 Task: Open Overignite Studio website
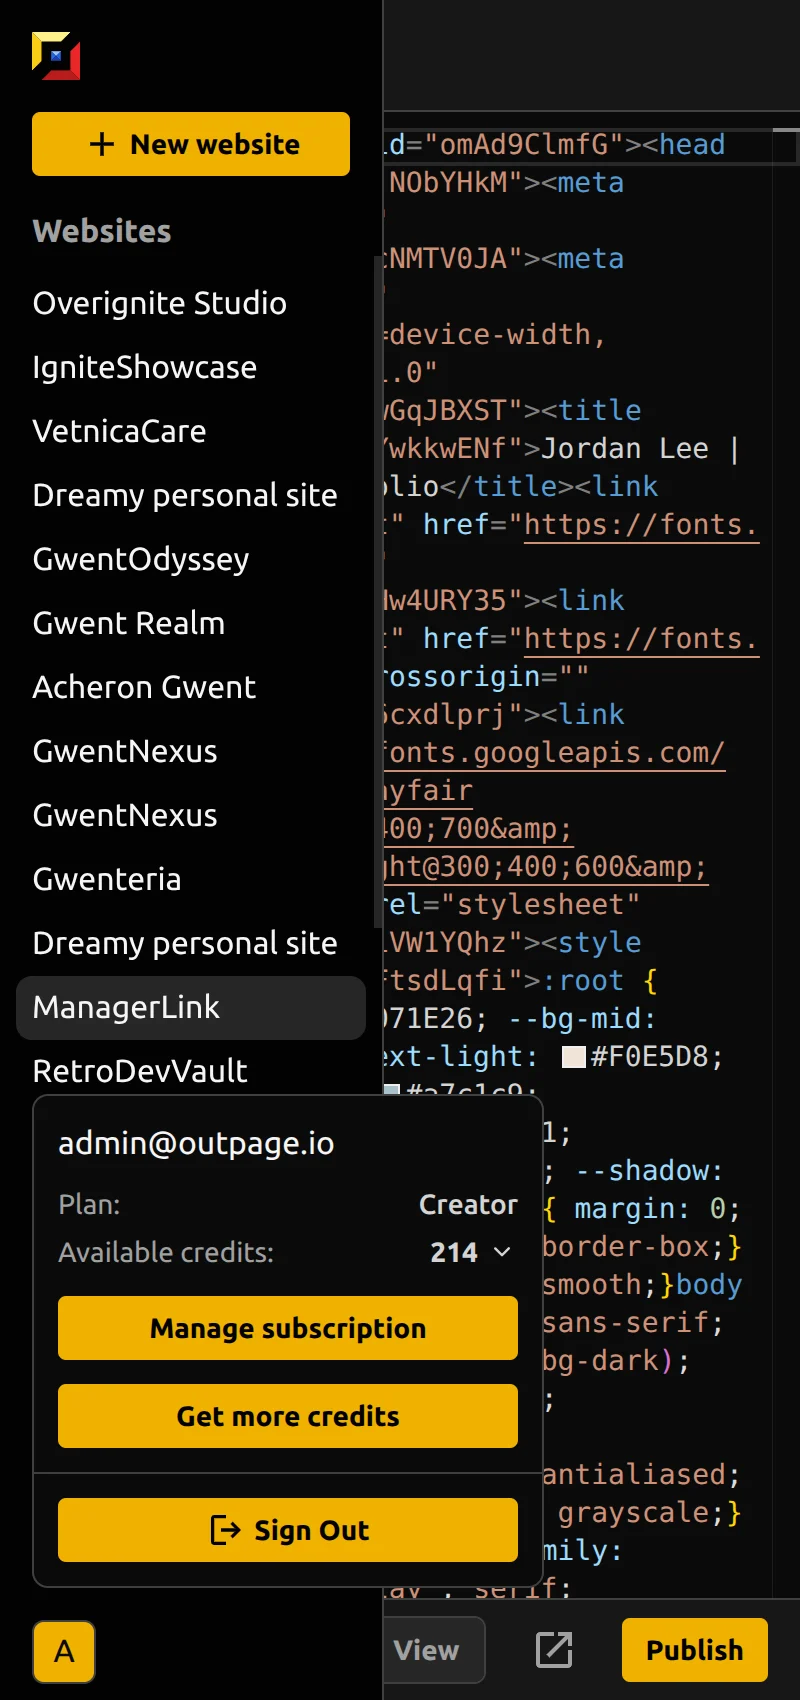[x=160, y=303]
